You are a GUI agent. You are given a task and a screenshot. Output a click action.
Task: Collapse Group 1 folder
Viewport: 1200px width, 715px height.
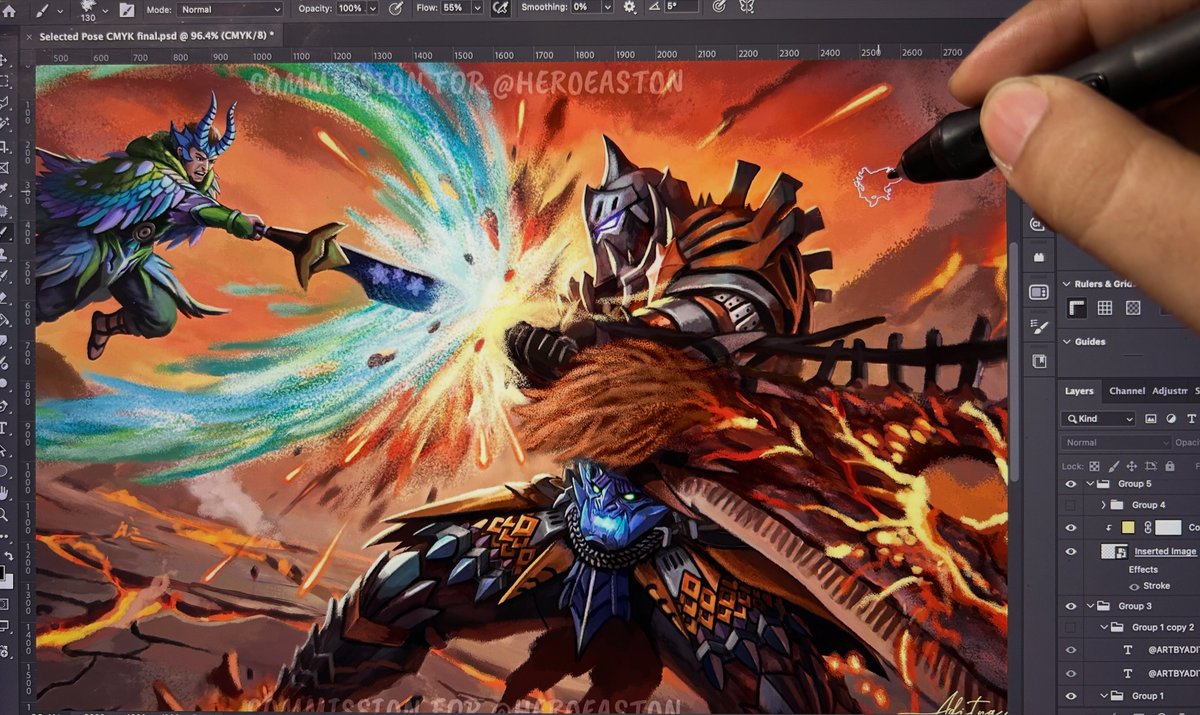pyautogui.click(x=1104, y=695)
